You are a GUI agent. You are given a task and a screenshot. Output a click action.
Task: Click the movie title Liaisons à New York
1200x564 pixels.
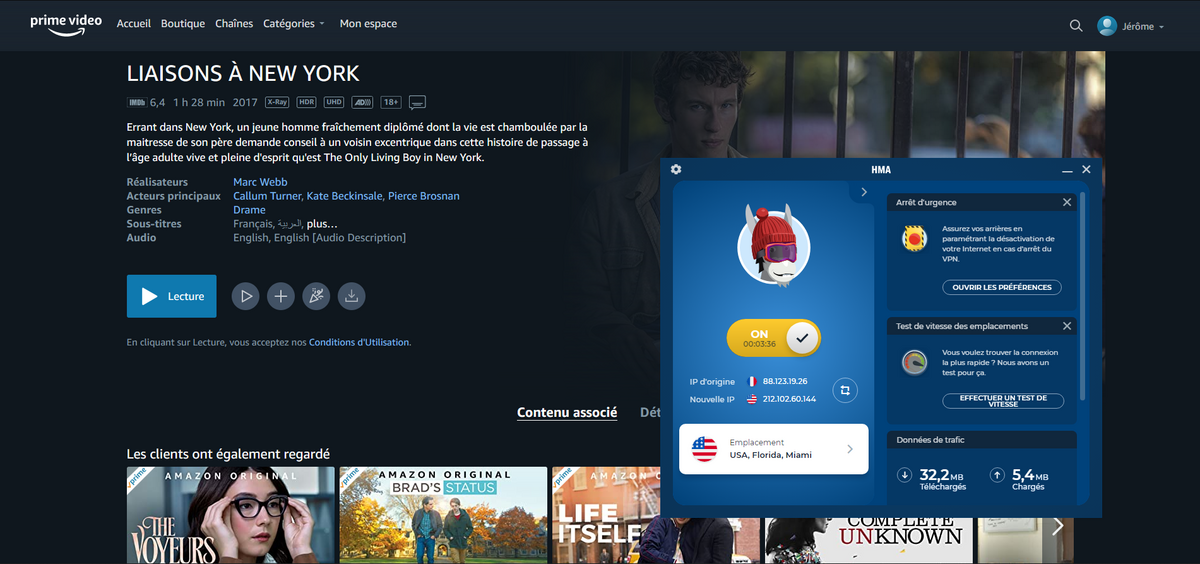(243, 74)
